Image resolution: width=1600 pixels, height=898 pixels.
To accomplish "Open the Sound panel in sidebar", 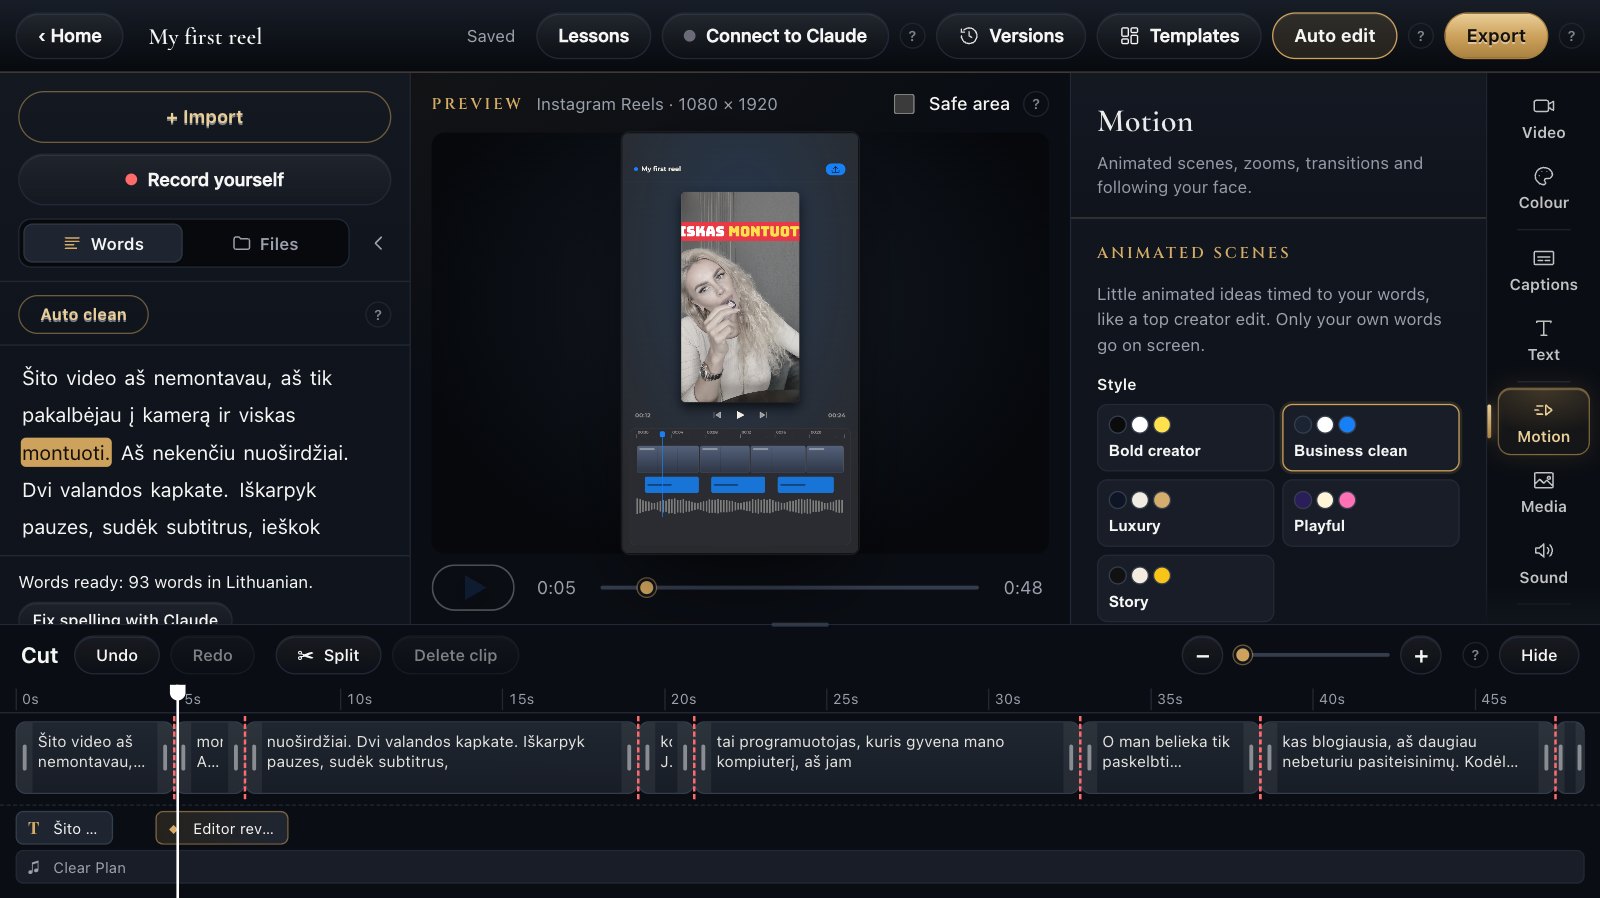I will click(x=1543, y=564).
